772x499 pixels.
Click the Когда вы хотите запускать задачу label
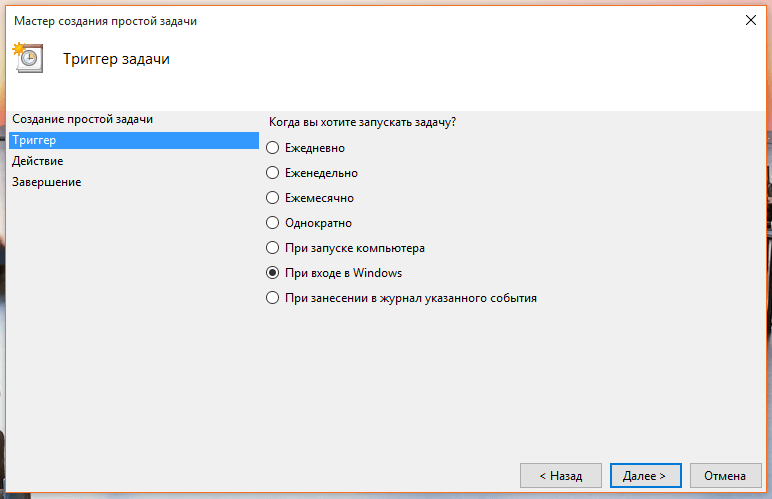coord(362,122)
